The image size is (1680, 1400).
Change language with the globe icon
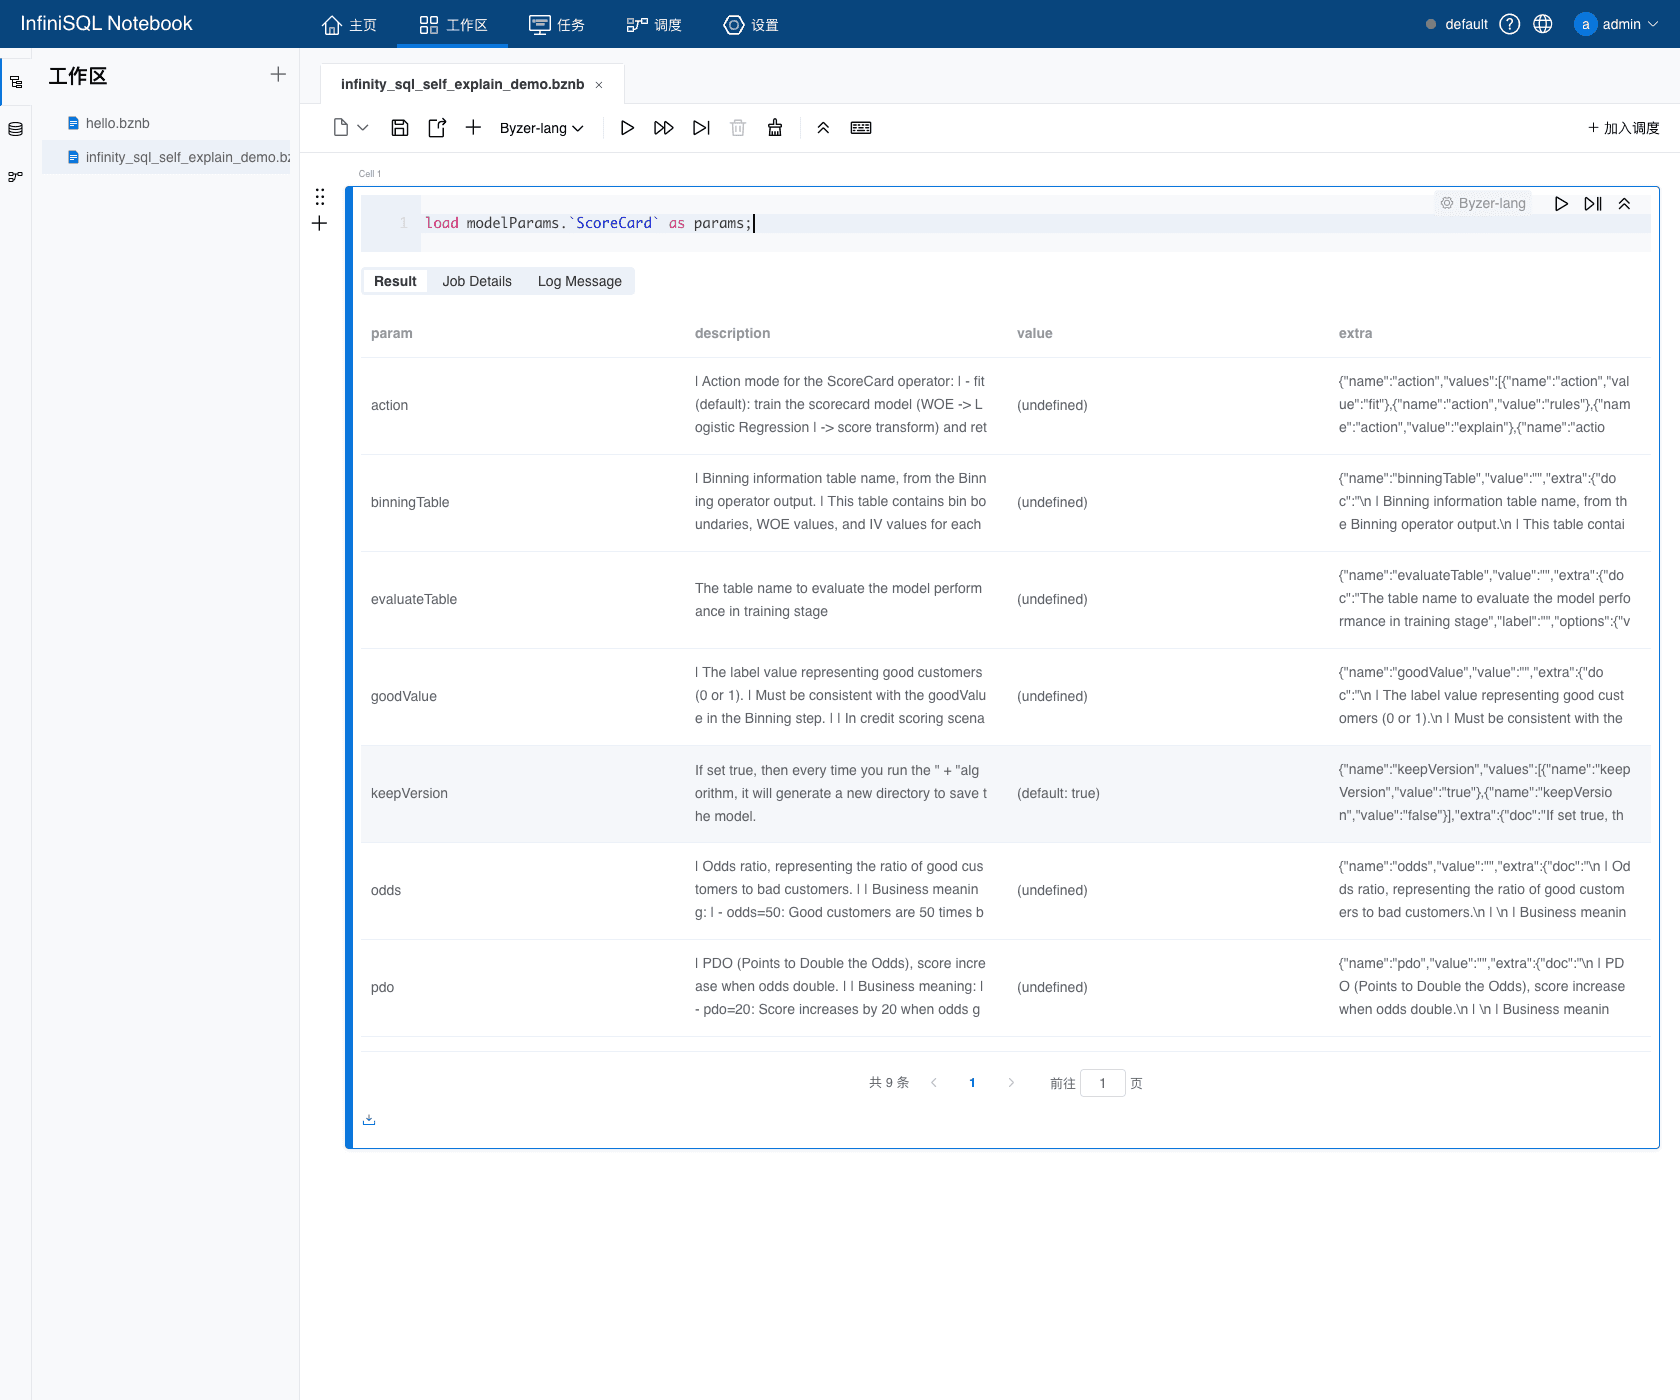[1543, 24]
